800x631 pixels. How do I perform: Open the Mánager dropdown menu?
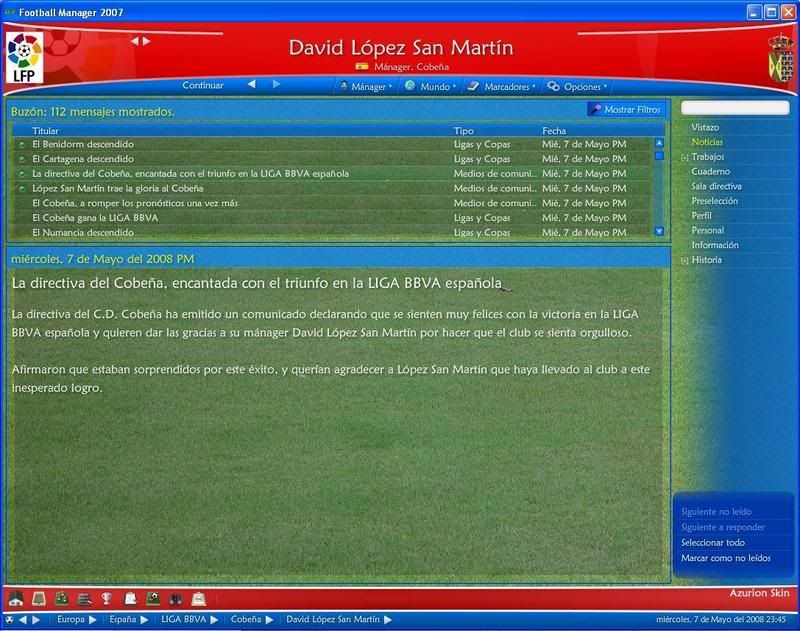pyautogui.click(x=366, y=86)
